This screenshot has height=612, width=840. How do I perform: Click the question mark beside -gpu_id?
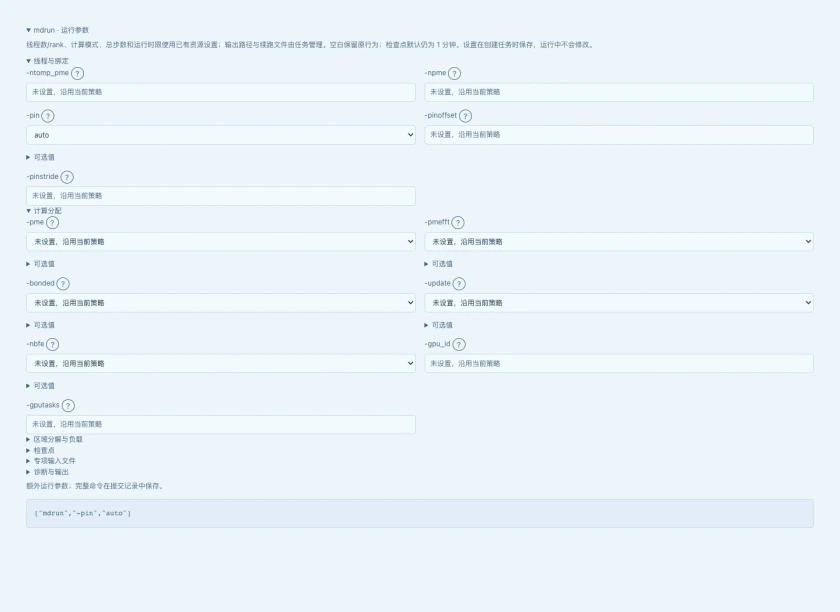(459, 345)
